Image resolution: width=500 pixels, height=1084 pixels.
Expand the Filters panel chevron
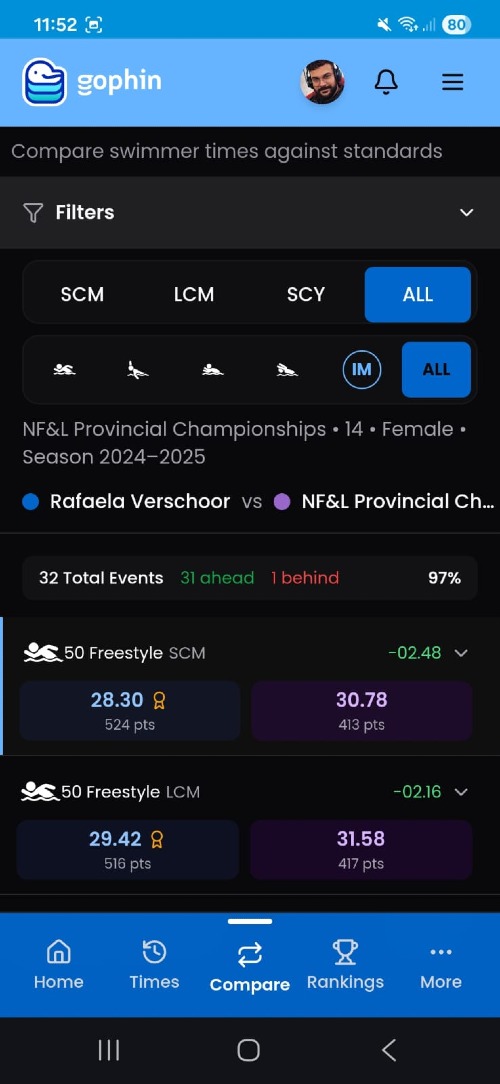pyautogui.click(x=467, y=212)
